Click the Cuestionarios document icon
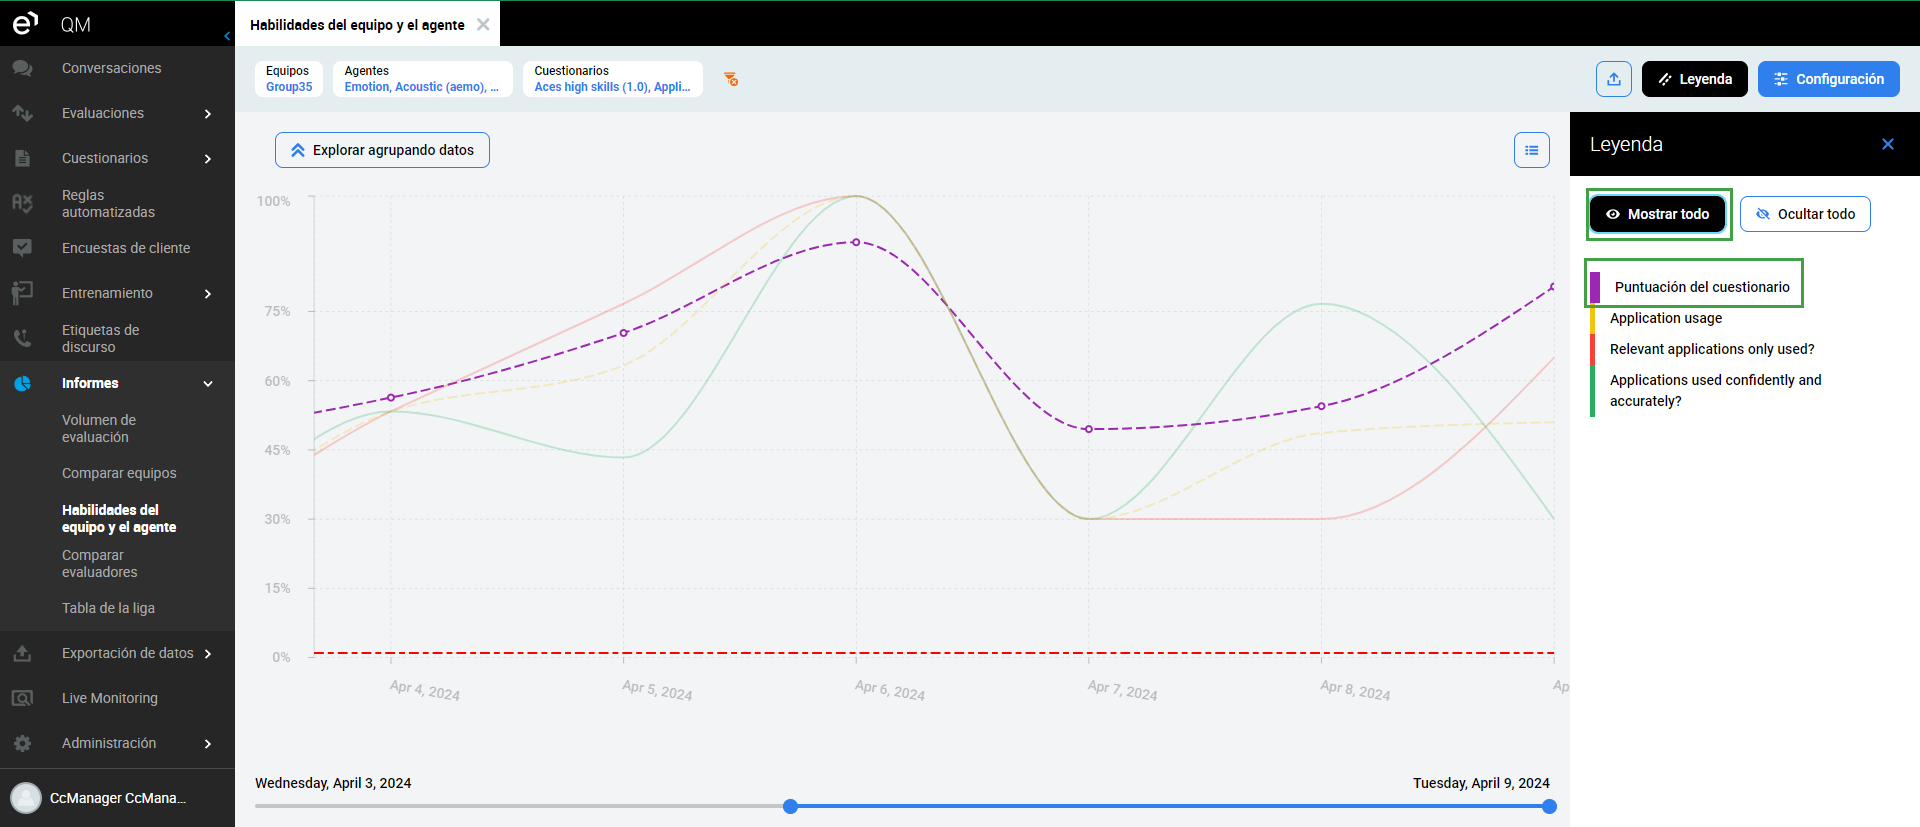The height and width of the screenshot is (827, 1920). [x=22, y=158]
